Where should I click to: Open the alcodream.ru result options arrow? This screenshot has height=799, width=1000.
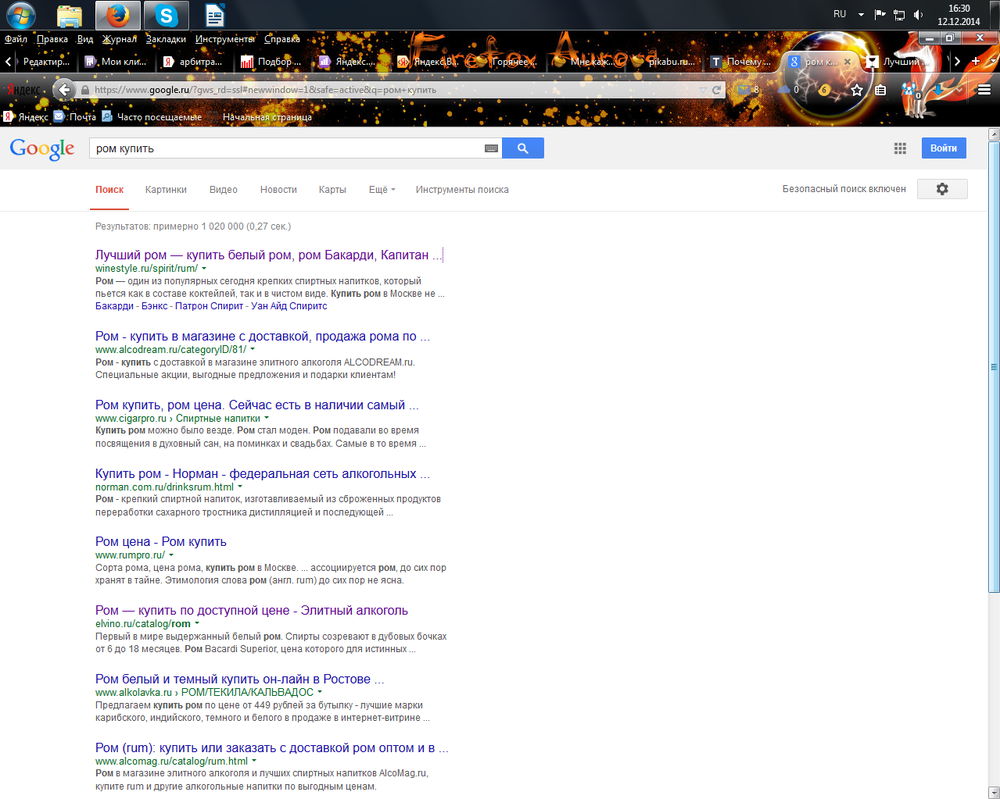[x=253, y=349]
